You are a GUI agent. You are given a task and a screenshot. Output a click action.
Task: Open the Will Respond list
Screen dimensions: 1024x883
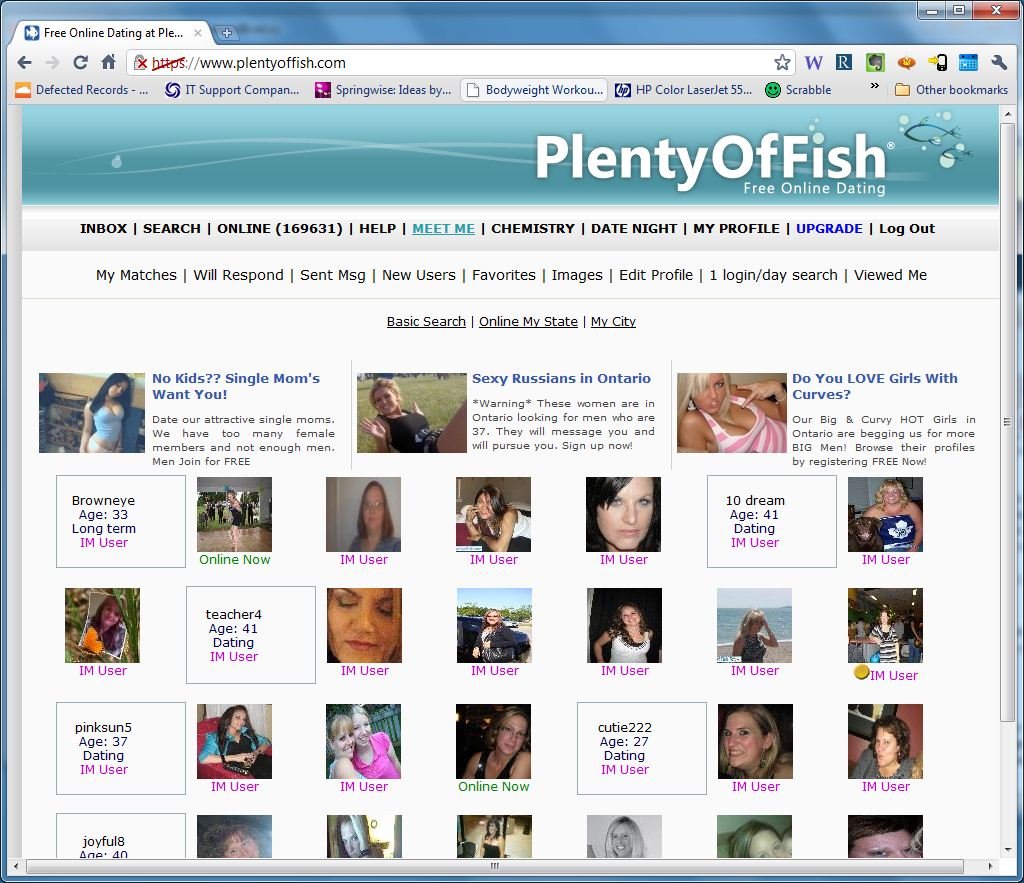click(238, 275)
